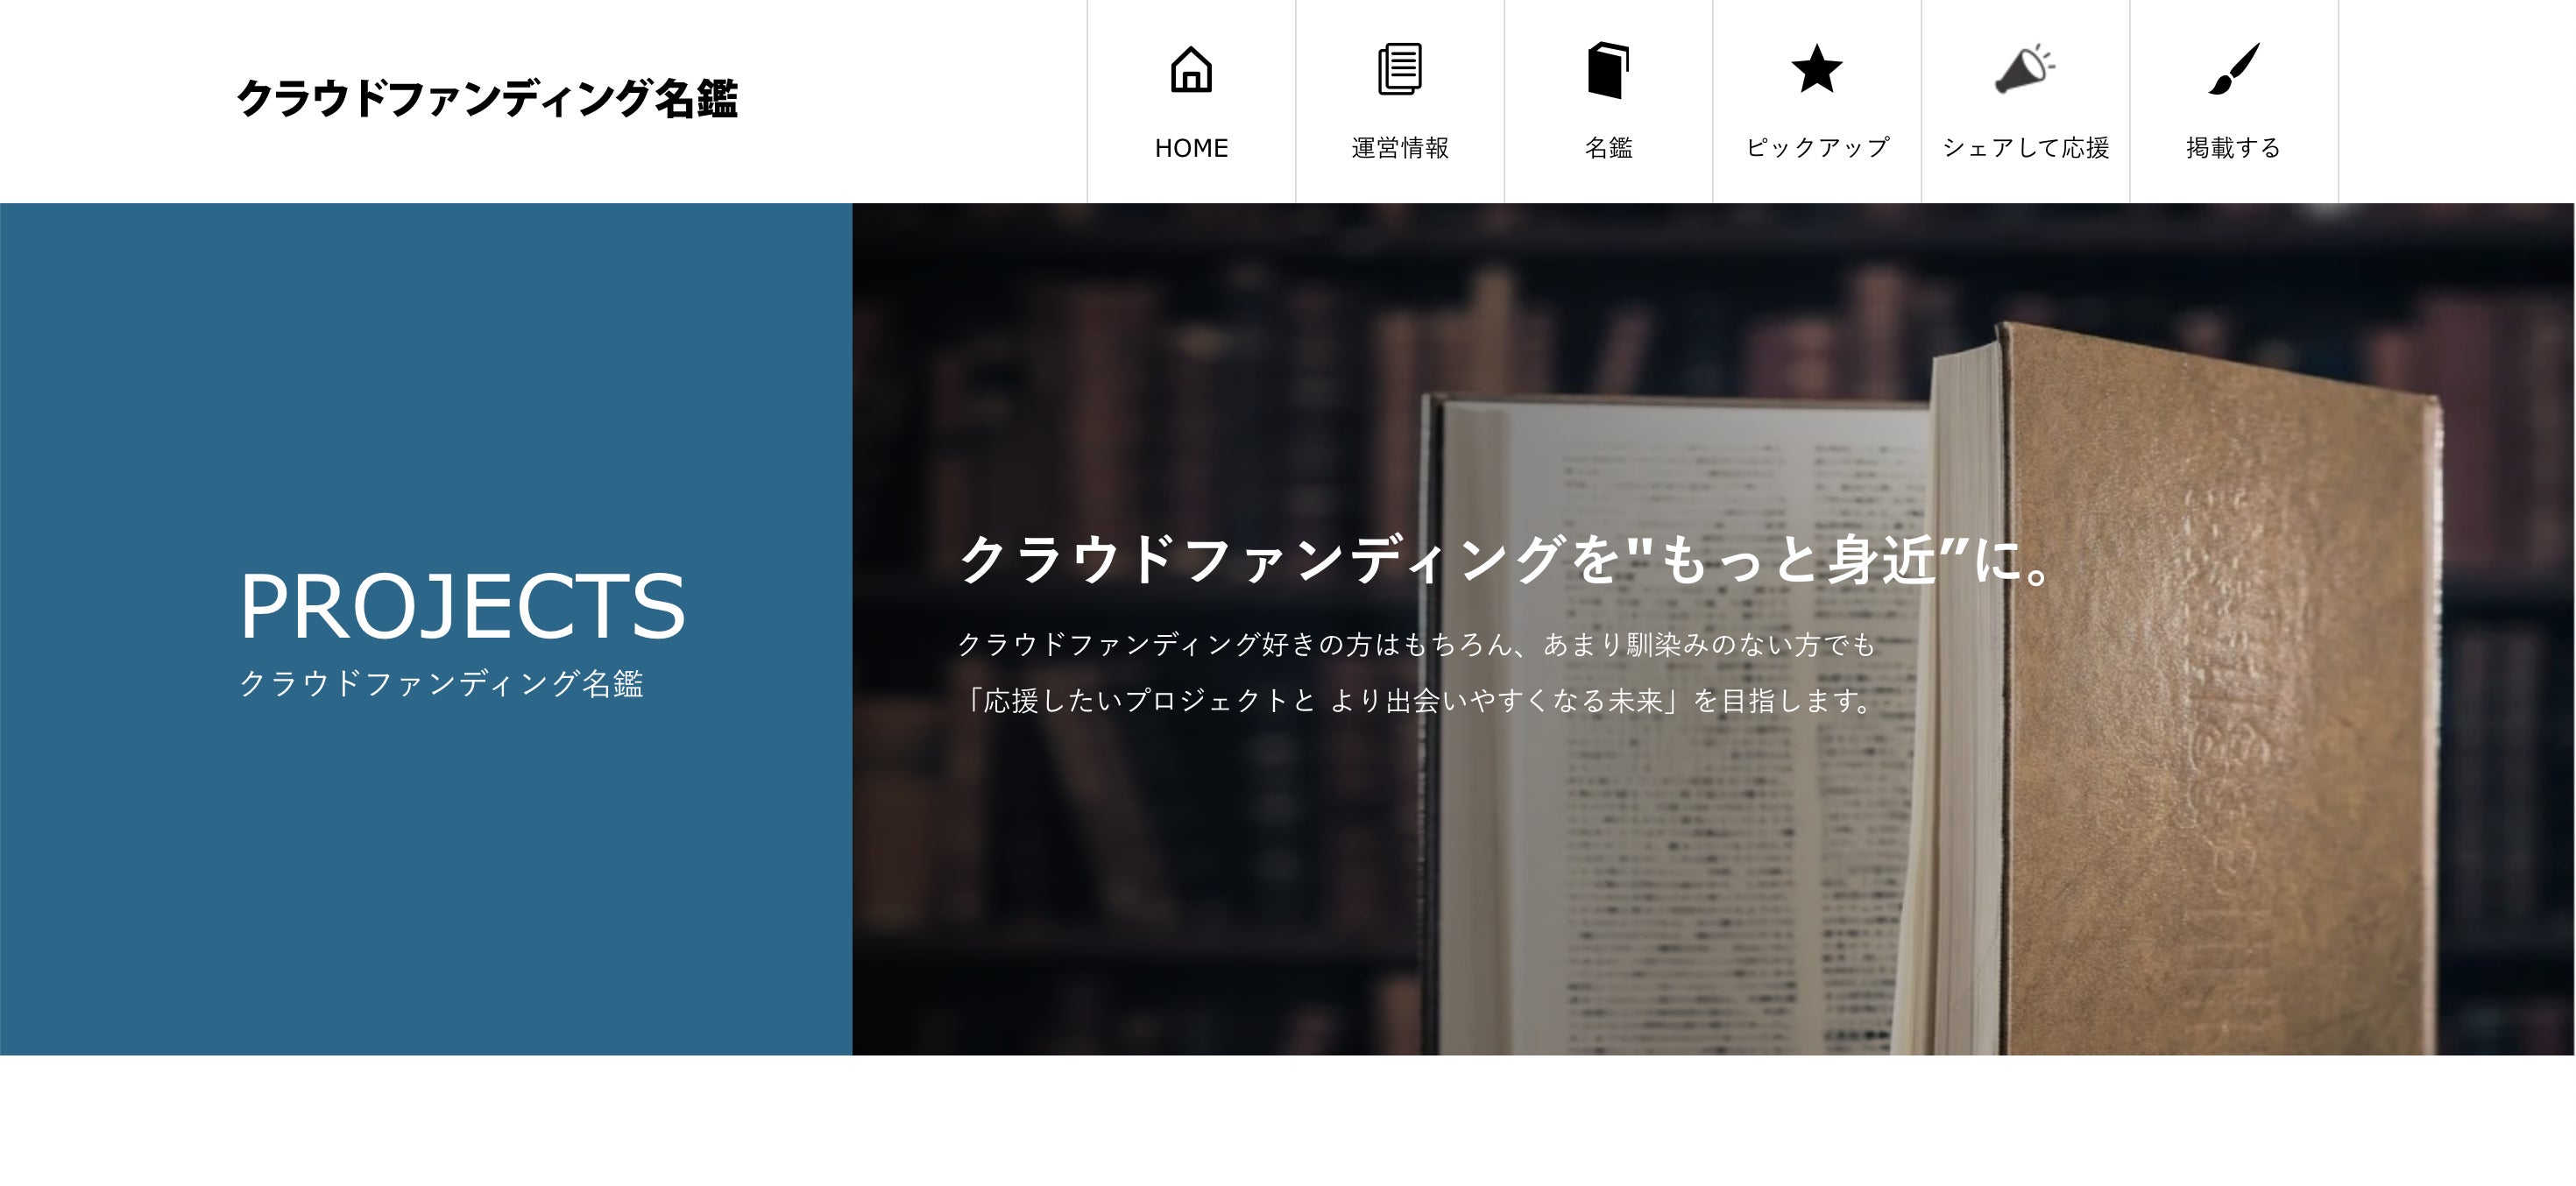Click the シェアして応援 megaphone icon
2576x1186 pixels.
pos(2025,69)
